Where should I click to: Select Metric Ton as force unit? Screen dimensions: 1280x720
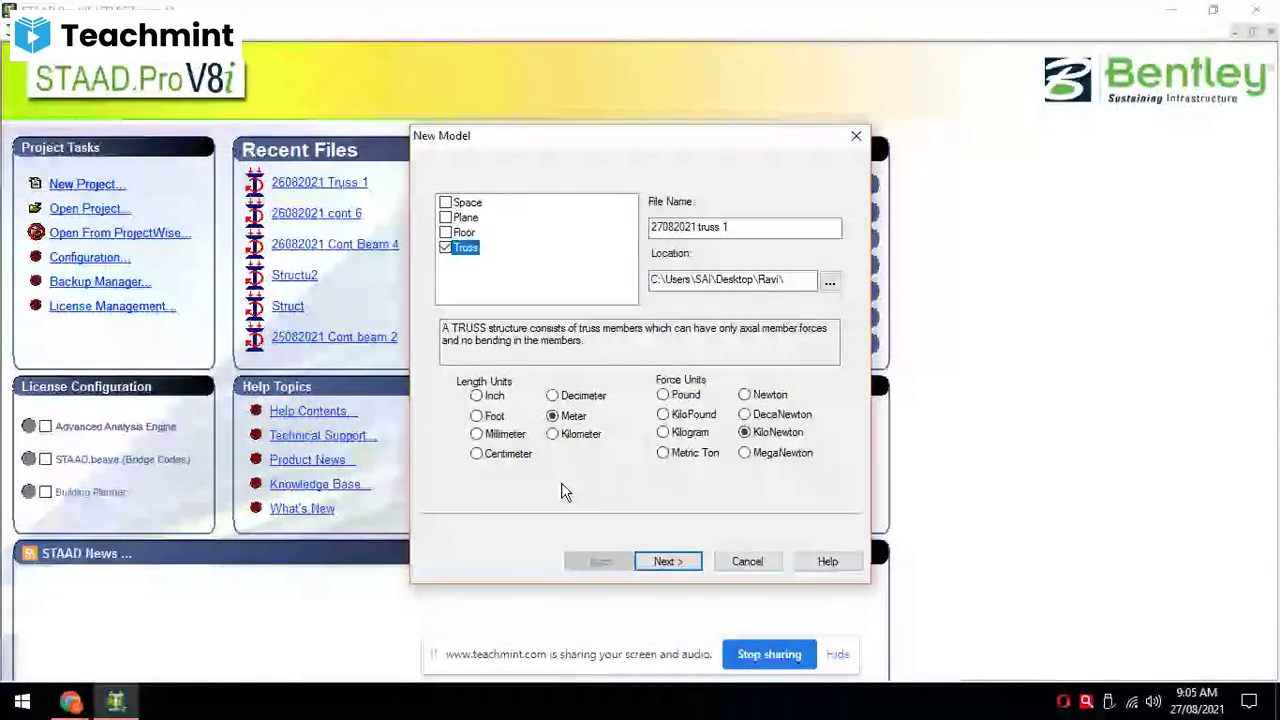[663, 453]
